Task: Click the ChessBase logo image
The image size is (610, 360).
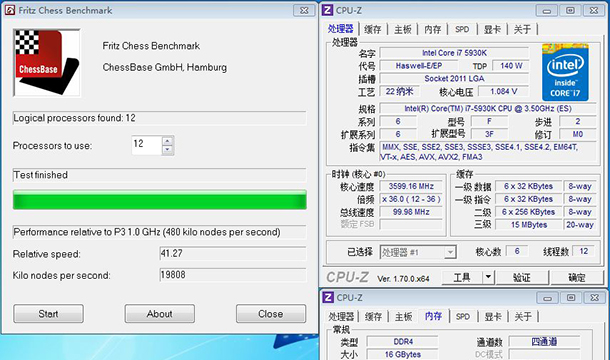Action: coord(47,62)
